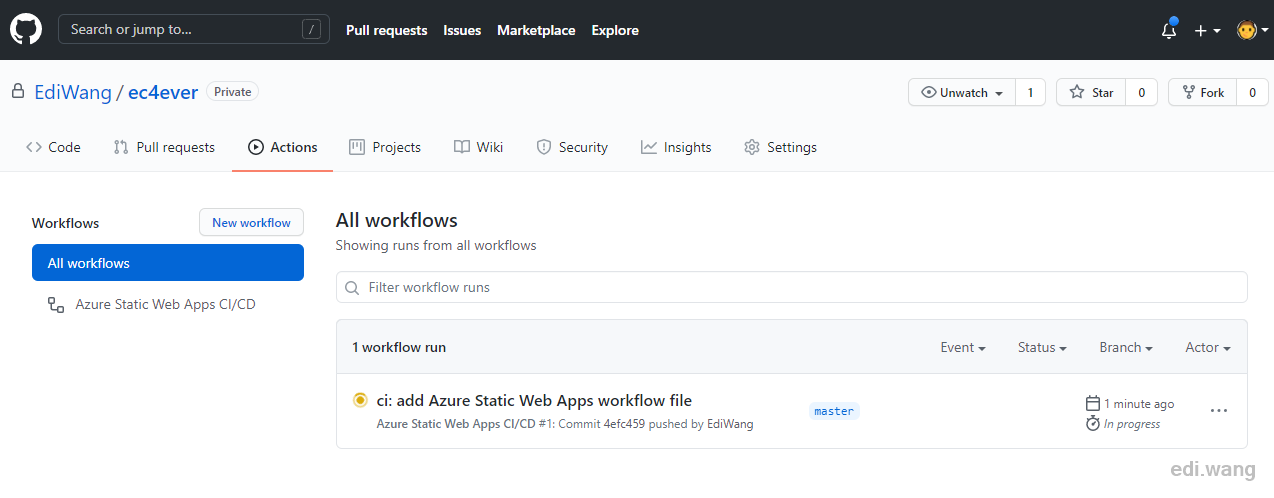Focus the Filter workflow runs field
This screenshot has height=498, width=1274.
pos(792,287)
